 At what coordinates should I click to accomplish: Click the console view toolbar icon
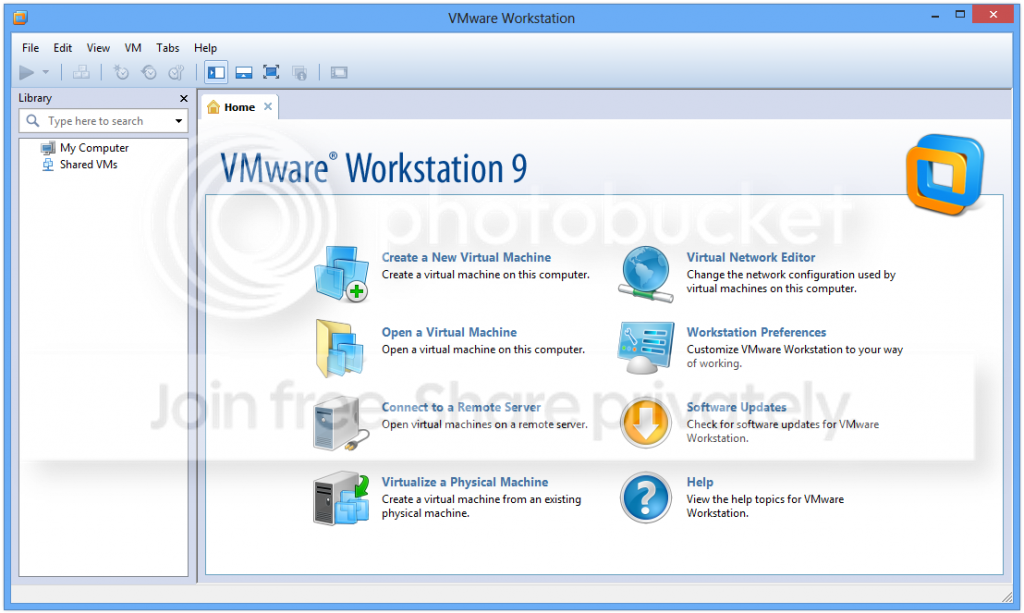coord(339,72)
